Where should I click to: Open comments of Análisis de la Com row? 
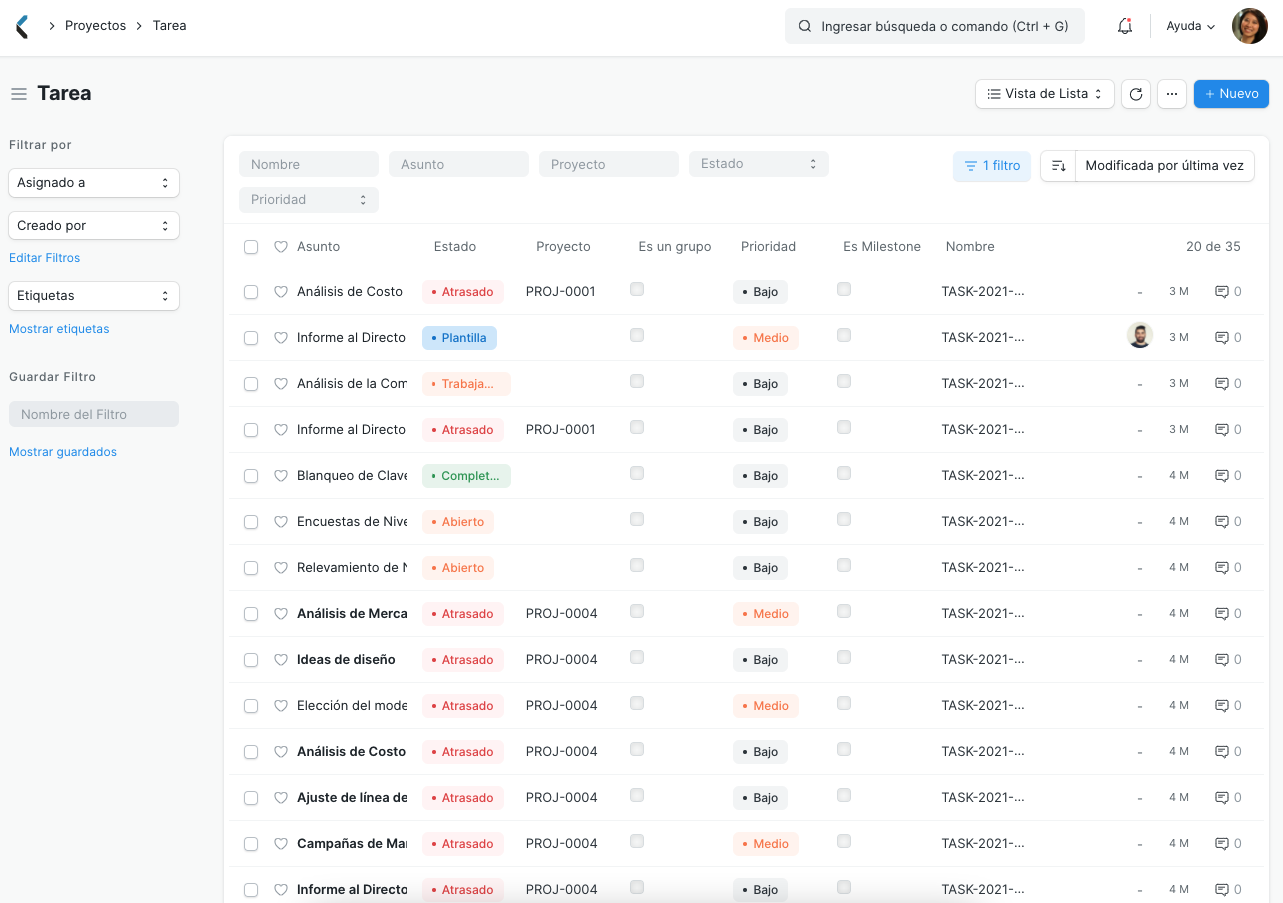pos(1228,384)
